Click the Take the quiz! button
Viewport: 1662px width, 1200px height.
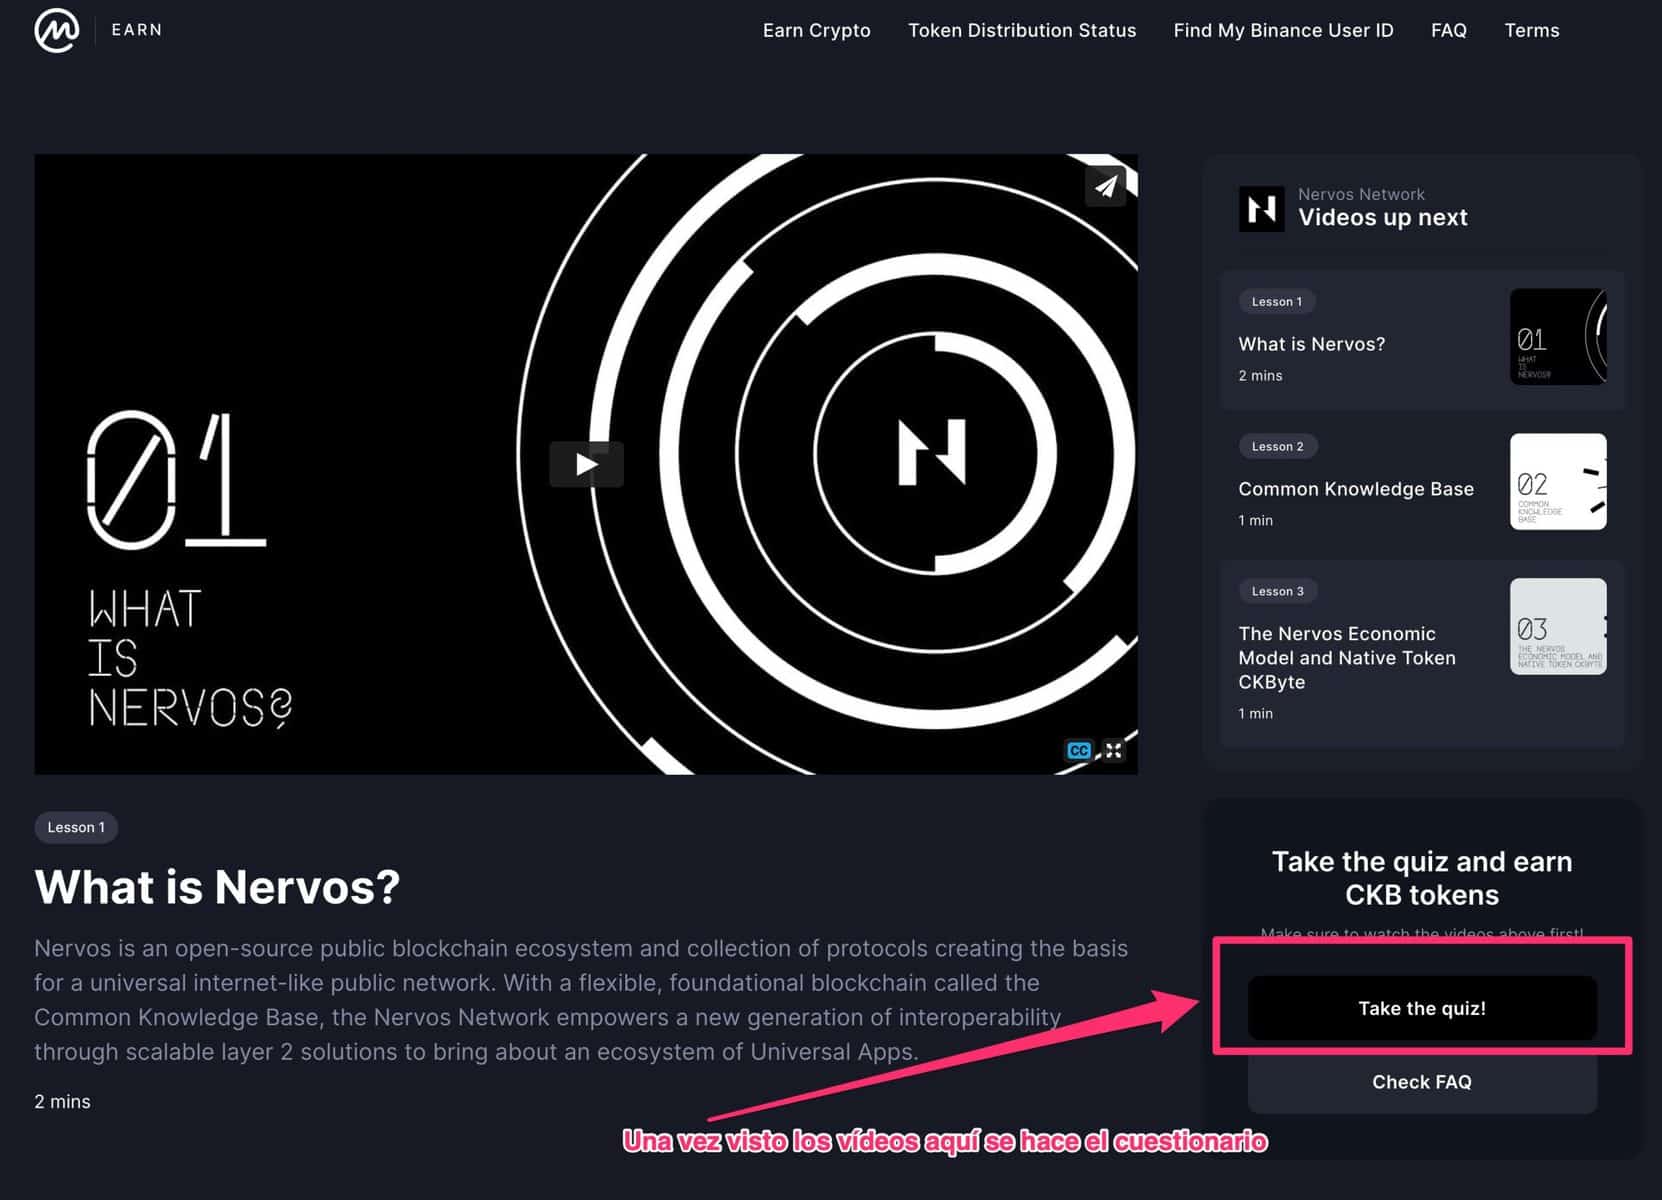pyautogui.click(x=1422, y=1008)
